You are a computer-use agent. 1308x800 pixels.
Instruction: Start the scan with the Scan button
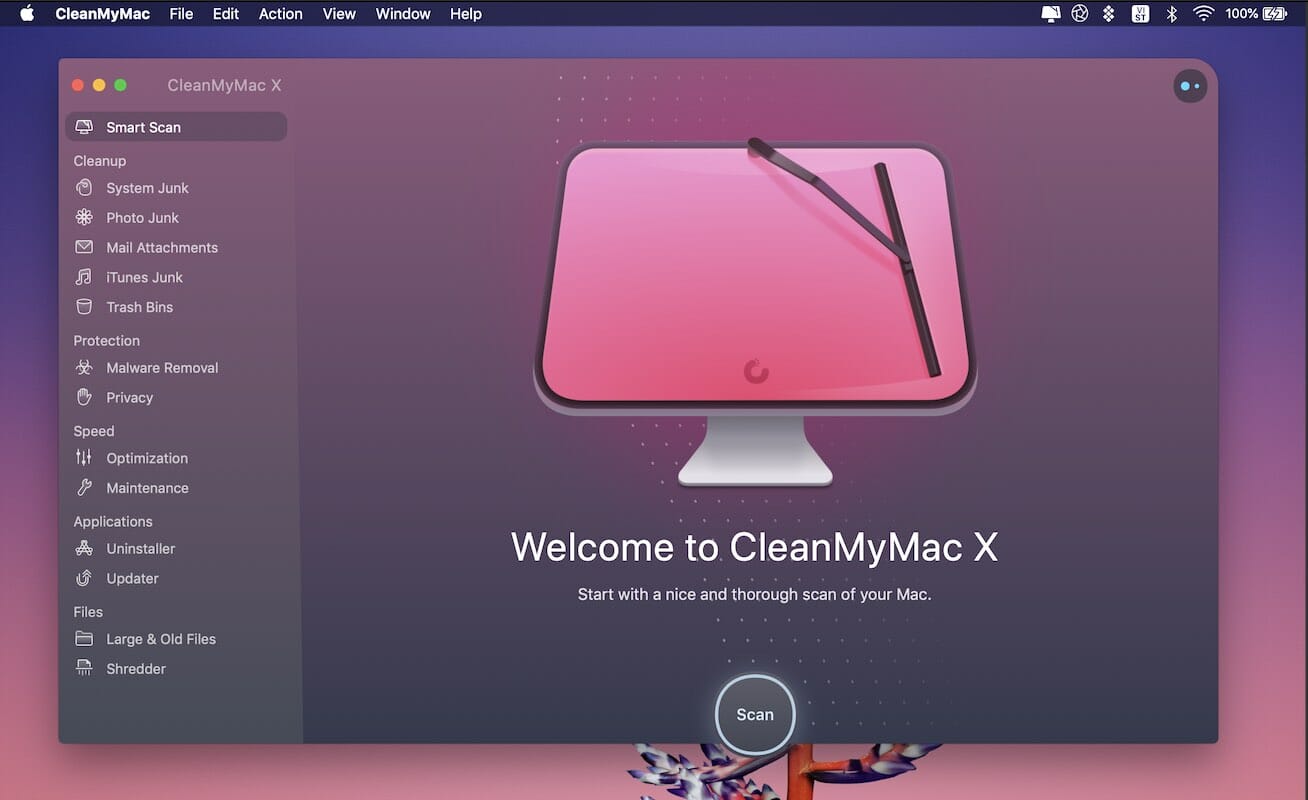[x=755, y=714]
